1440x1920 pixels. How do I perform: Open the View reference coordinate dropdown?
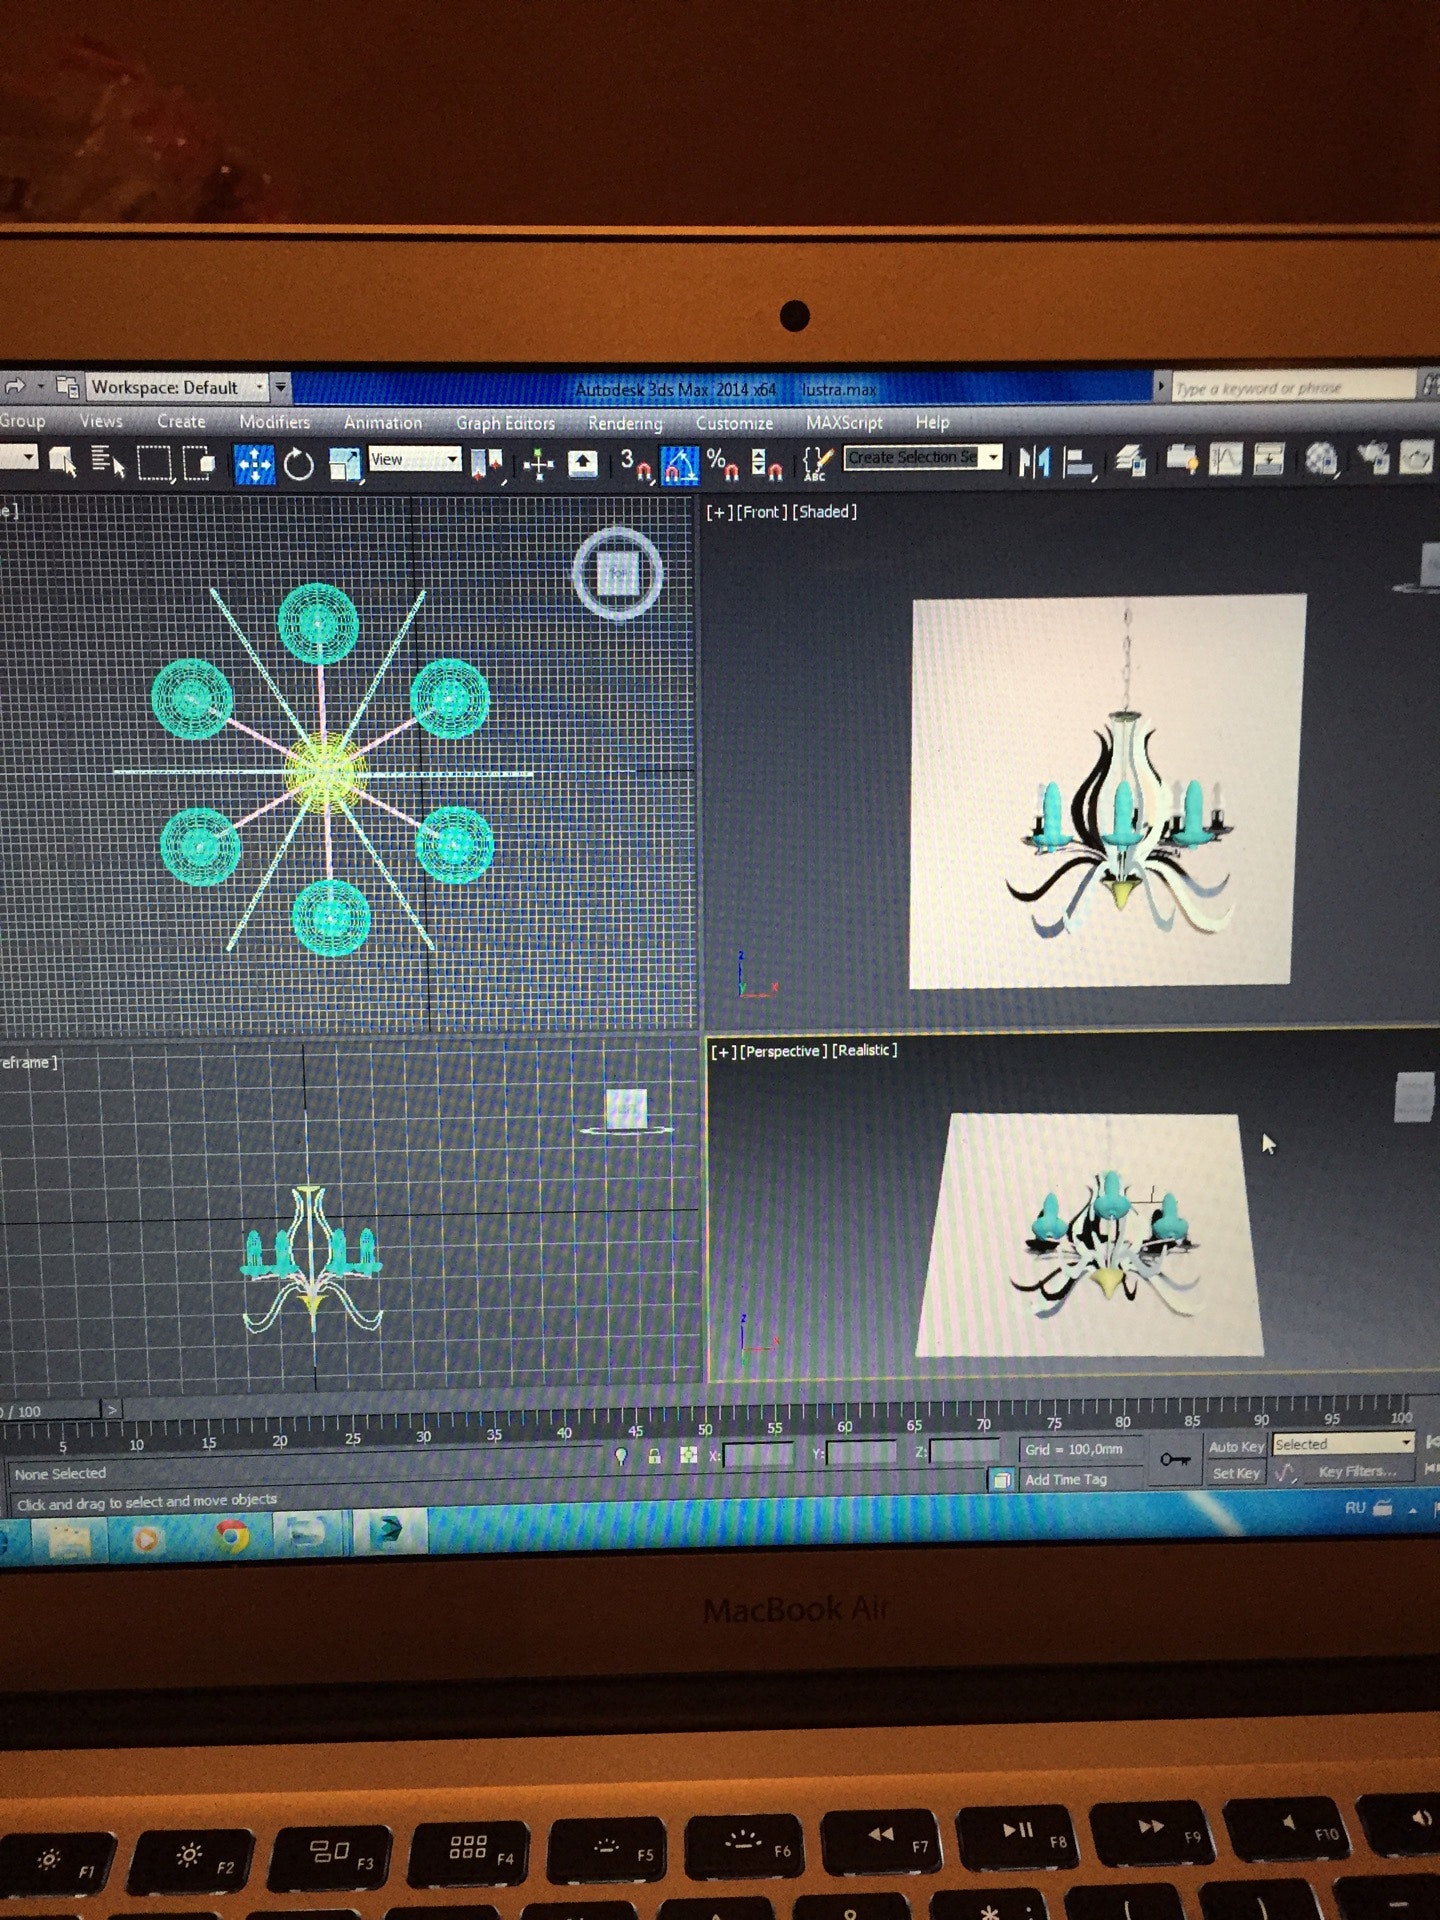(x=414, y=459)
